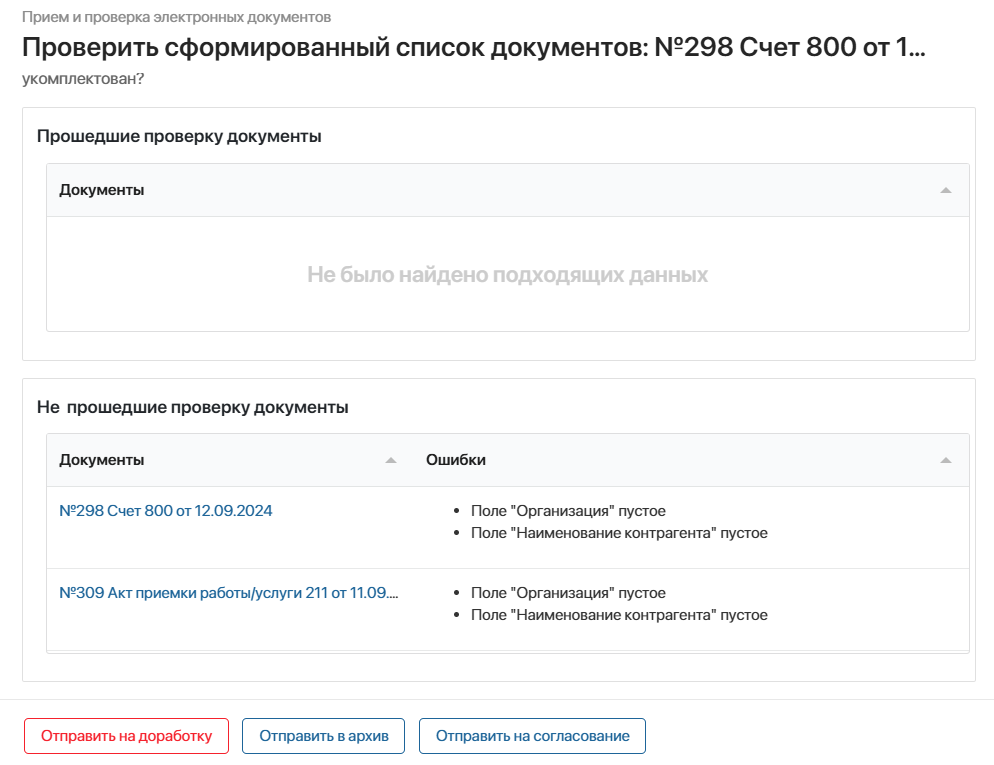Viewport: 994px width, 765px height.
Task: Click the sort arrow in the empty passed documents table
Action: [x=946, y=190]
